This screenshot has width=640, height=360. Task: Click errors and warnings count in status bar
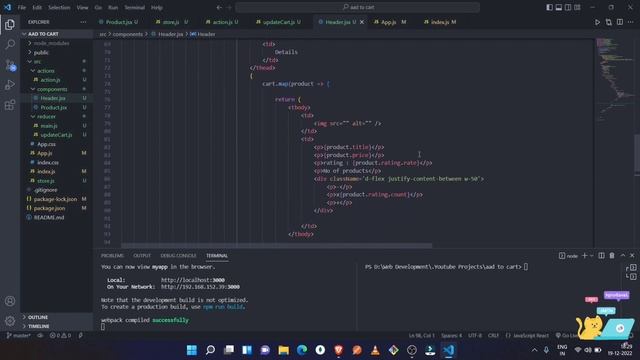60,336
